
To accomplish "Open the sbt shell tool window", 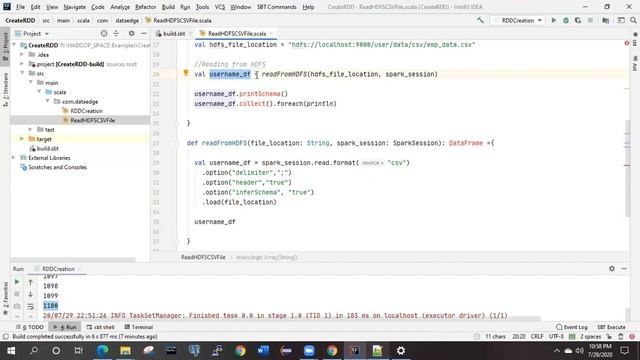I will click(x=100, y=327).
